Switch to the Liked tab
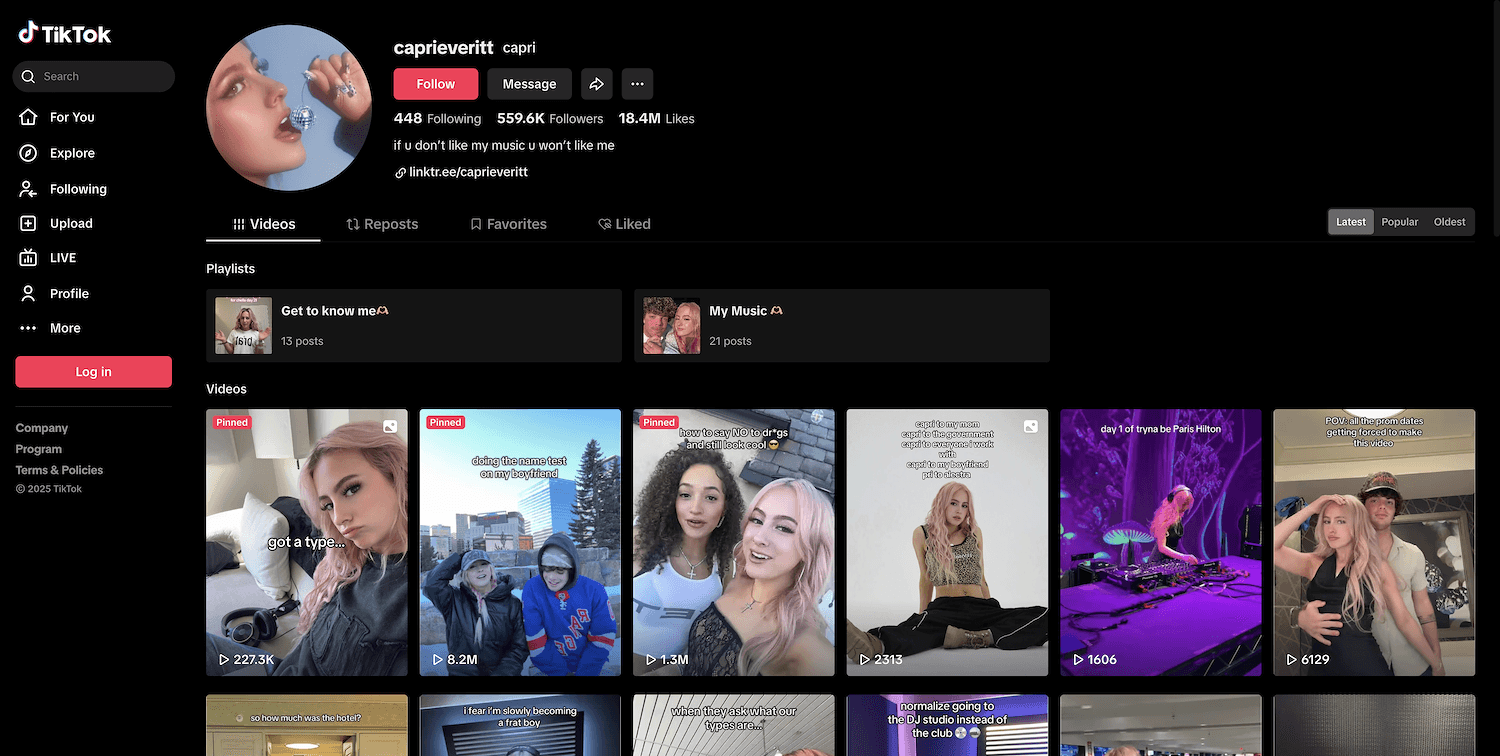The width and height of the screenshot is (1500, 756). pos(624,224)
